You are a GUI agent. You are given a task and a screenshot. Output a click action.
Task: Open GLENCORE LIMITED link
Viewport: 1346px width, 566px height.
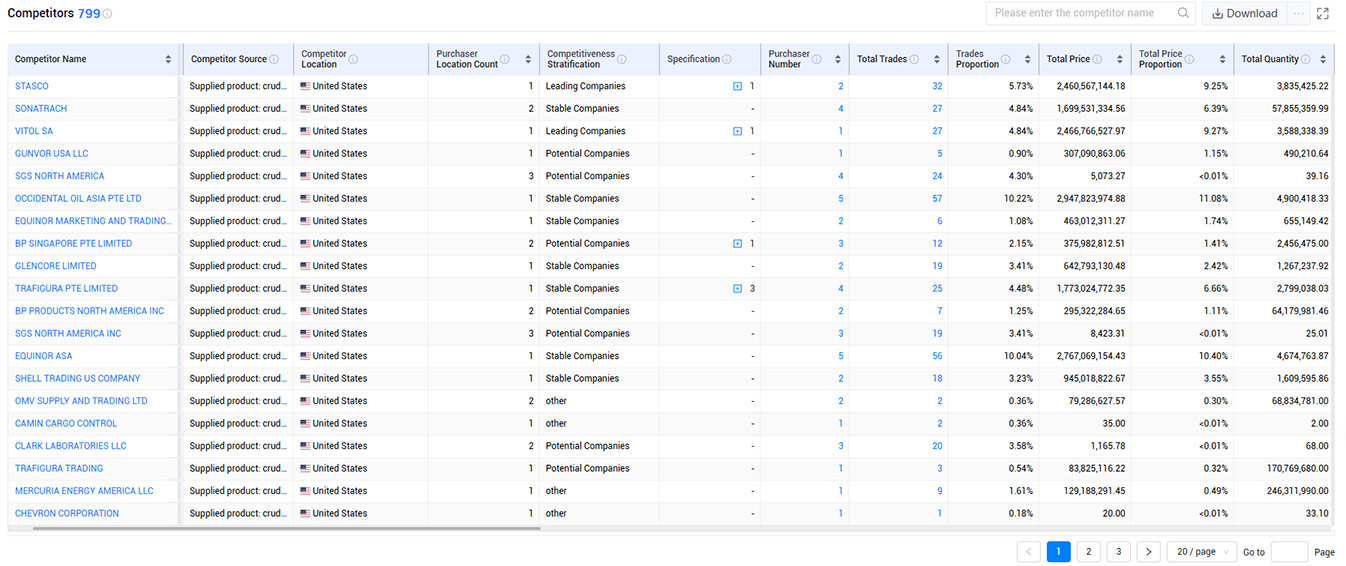[56, 266]
